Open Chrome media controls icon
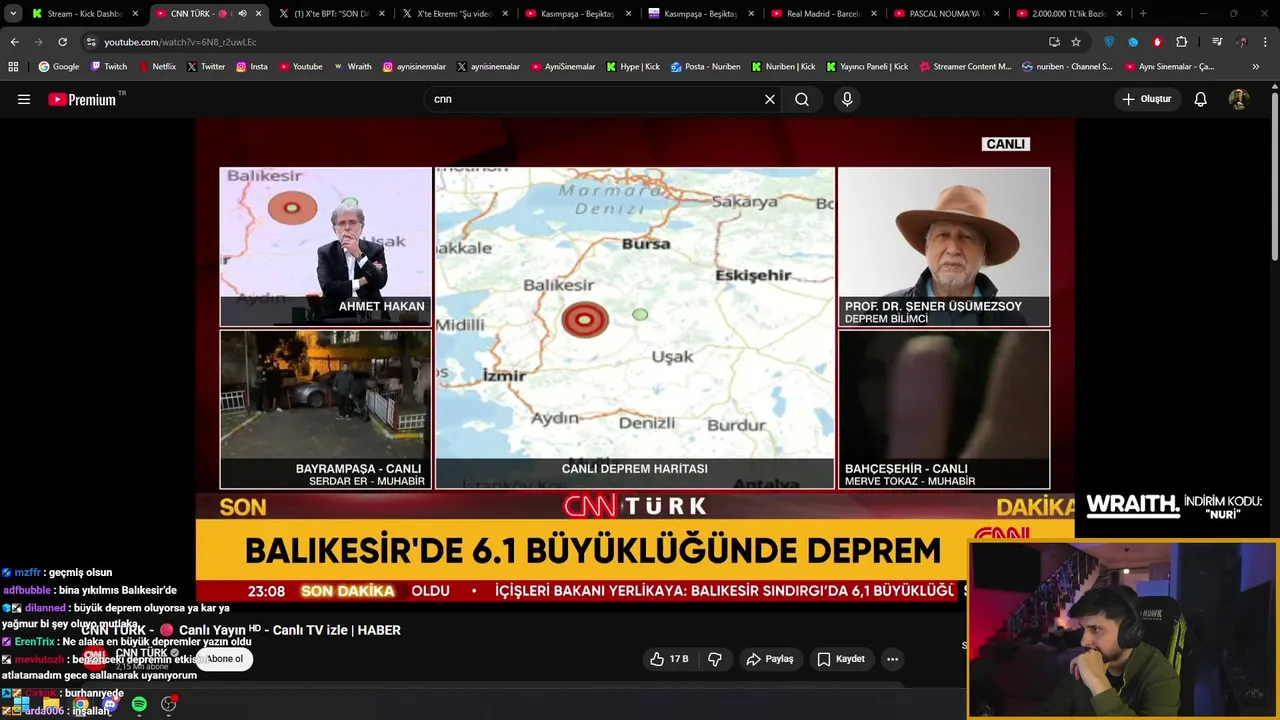Image resolution: width=1280 pixels, height=720 pixels. click(1217, 42)
